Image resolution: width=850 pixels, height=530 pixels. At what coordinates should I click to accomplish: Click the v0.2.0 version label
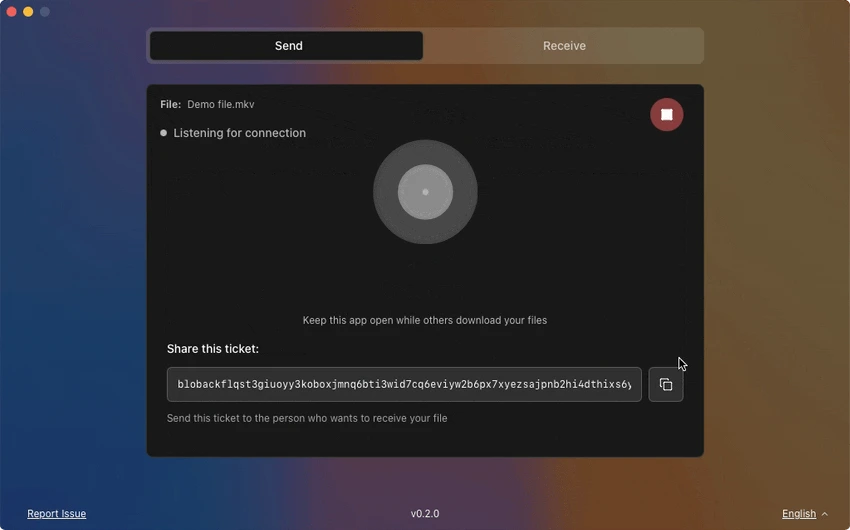pos(425,514)
